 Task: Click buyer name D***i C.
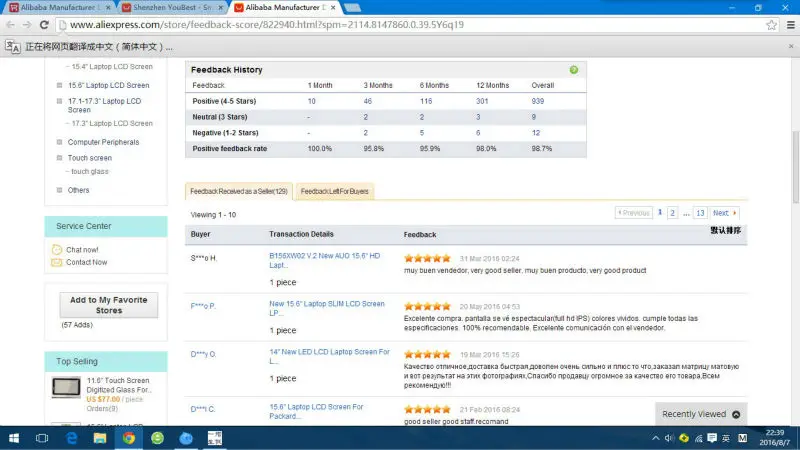203,409
